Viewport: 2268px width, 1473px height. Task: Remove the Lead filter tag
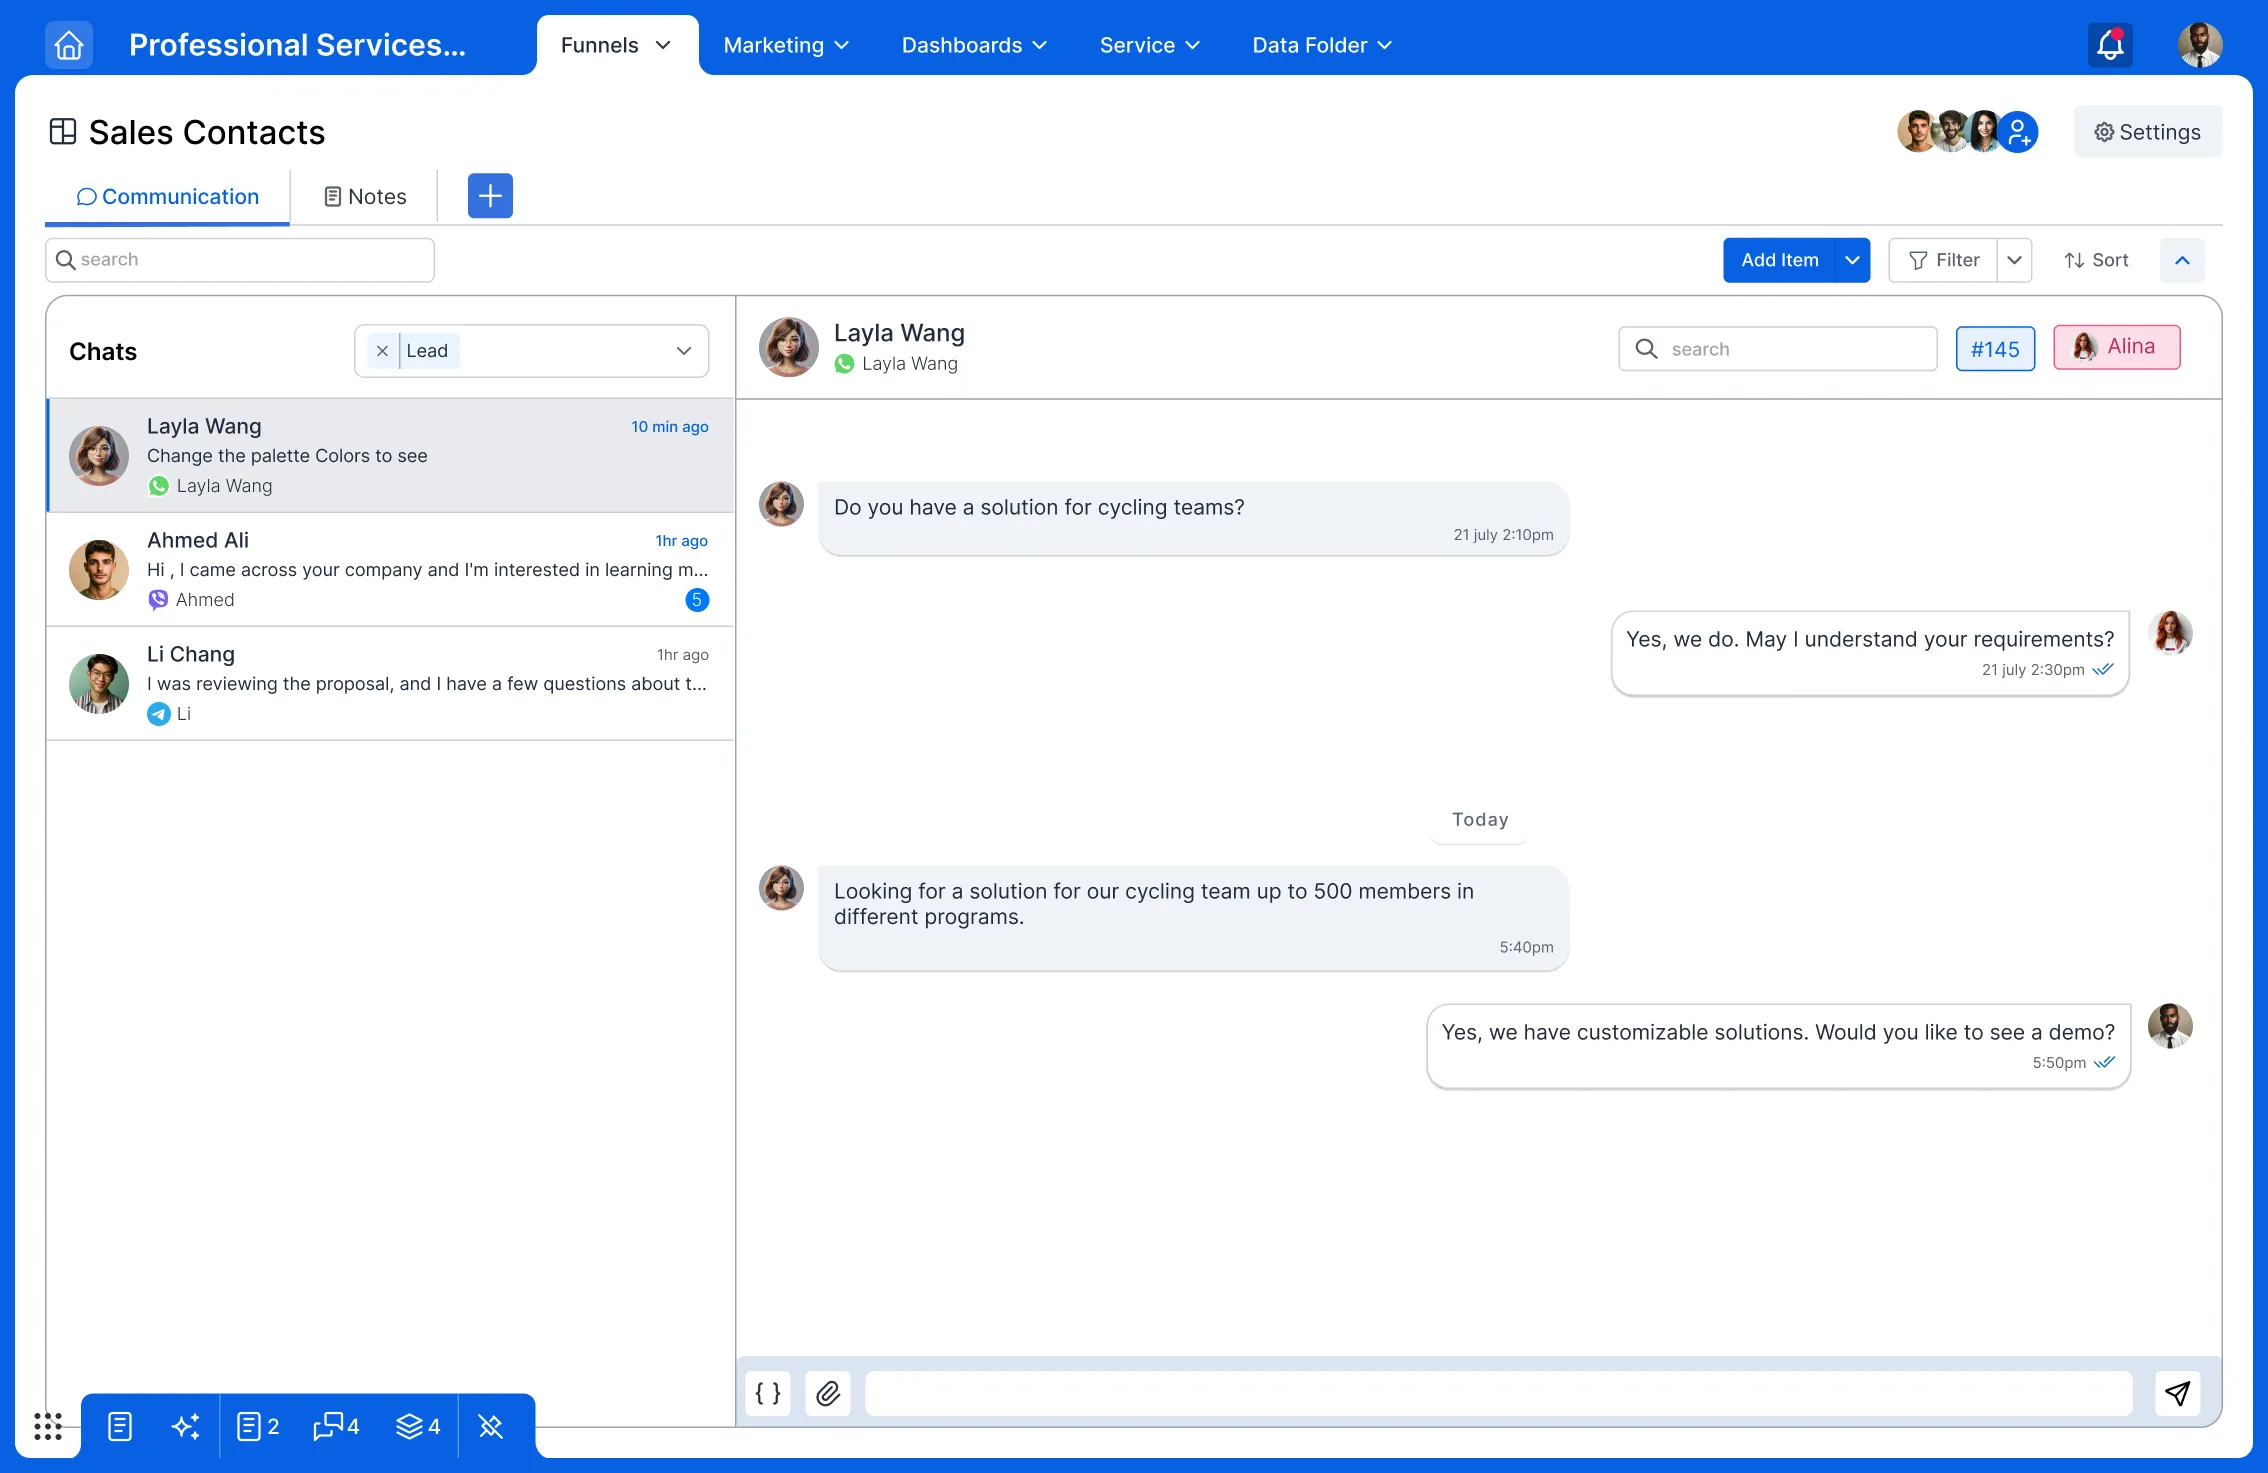click(x=382, y=351)
